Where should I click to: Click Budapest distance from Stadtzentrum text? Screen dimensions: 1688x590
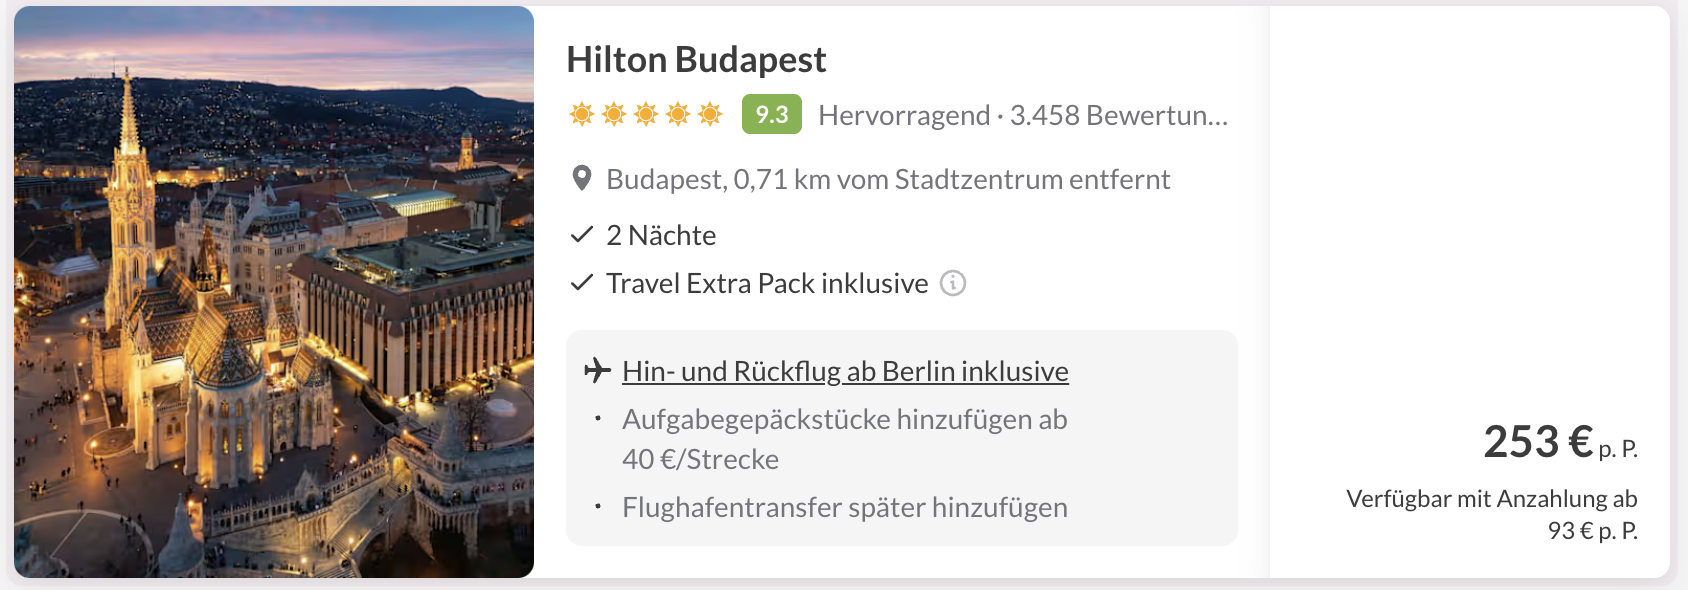point(888,179)
